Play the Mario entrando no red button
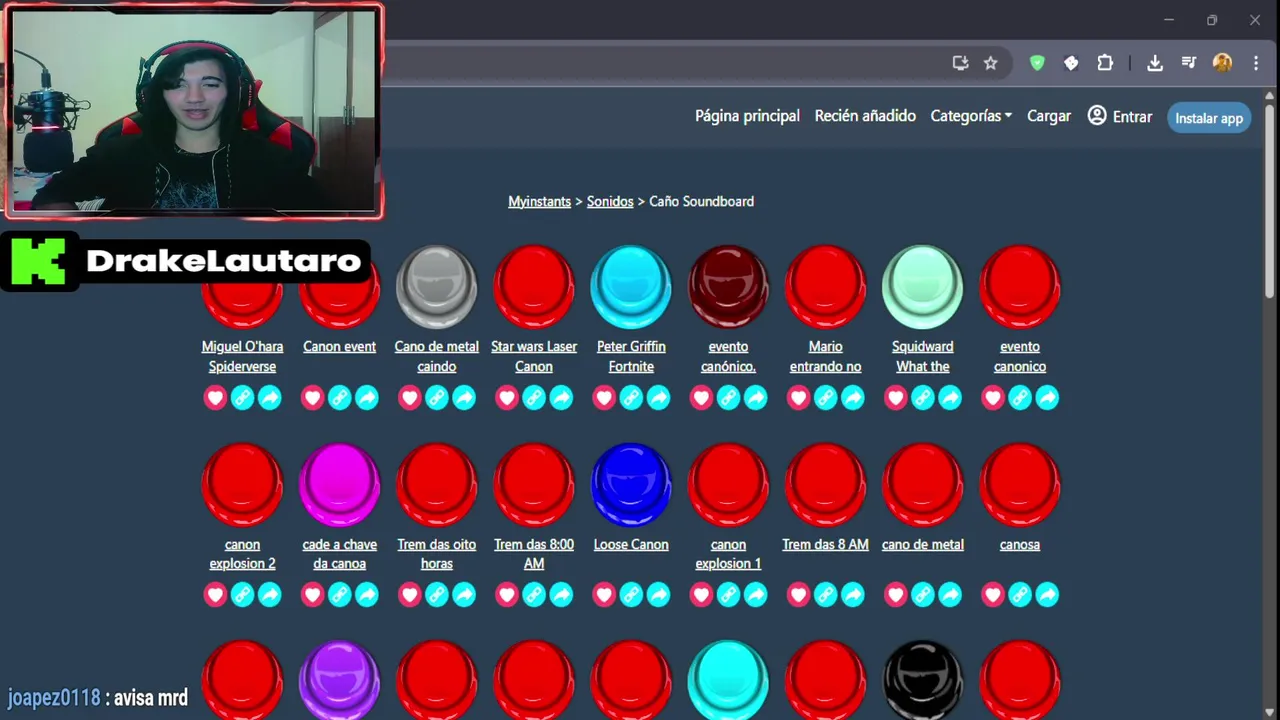This screenshot has height=720, width=1280. pyautogui.click(x=825, y=287)
